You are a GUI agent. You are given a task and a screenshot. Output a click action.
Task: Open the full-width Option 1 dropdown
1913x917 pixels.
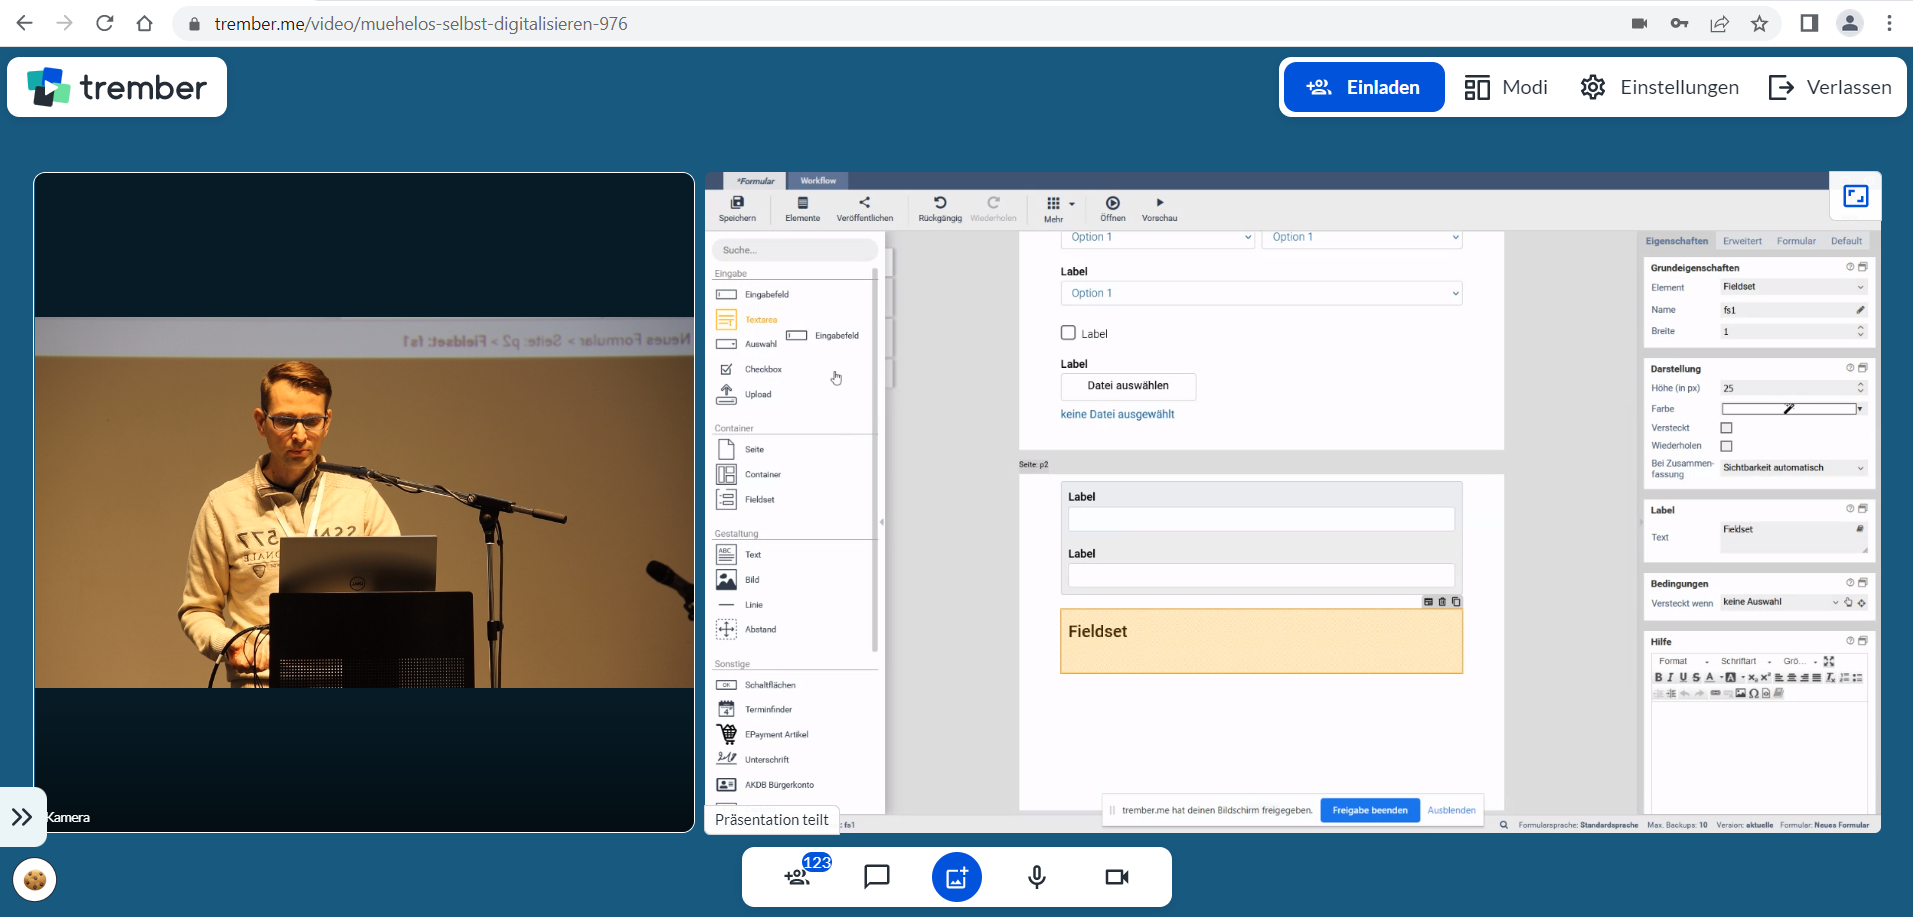click(x=1261, y=293)
